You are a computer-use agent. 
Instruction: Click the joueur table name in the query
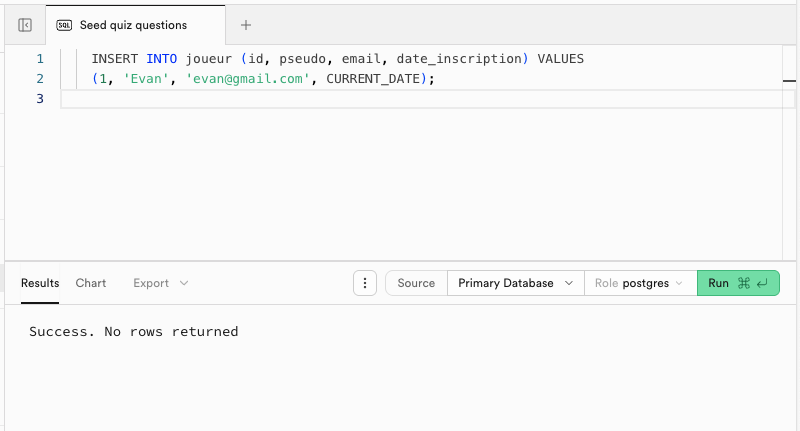(x=209, y=59)
